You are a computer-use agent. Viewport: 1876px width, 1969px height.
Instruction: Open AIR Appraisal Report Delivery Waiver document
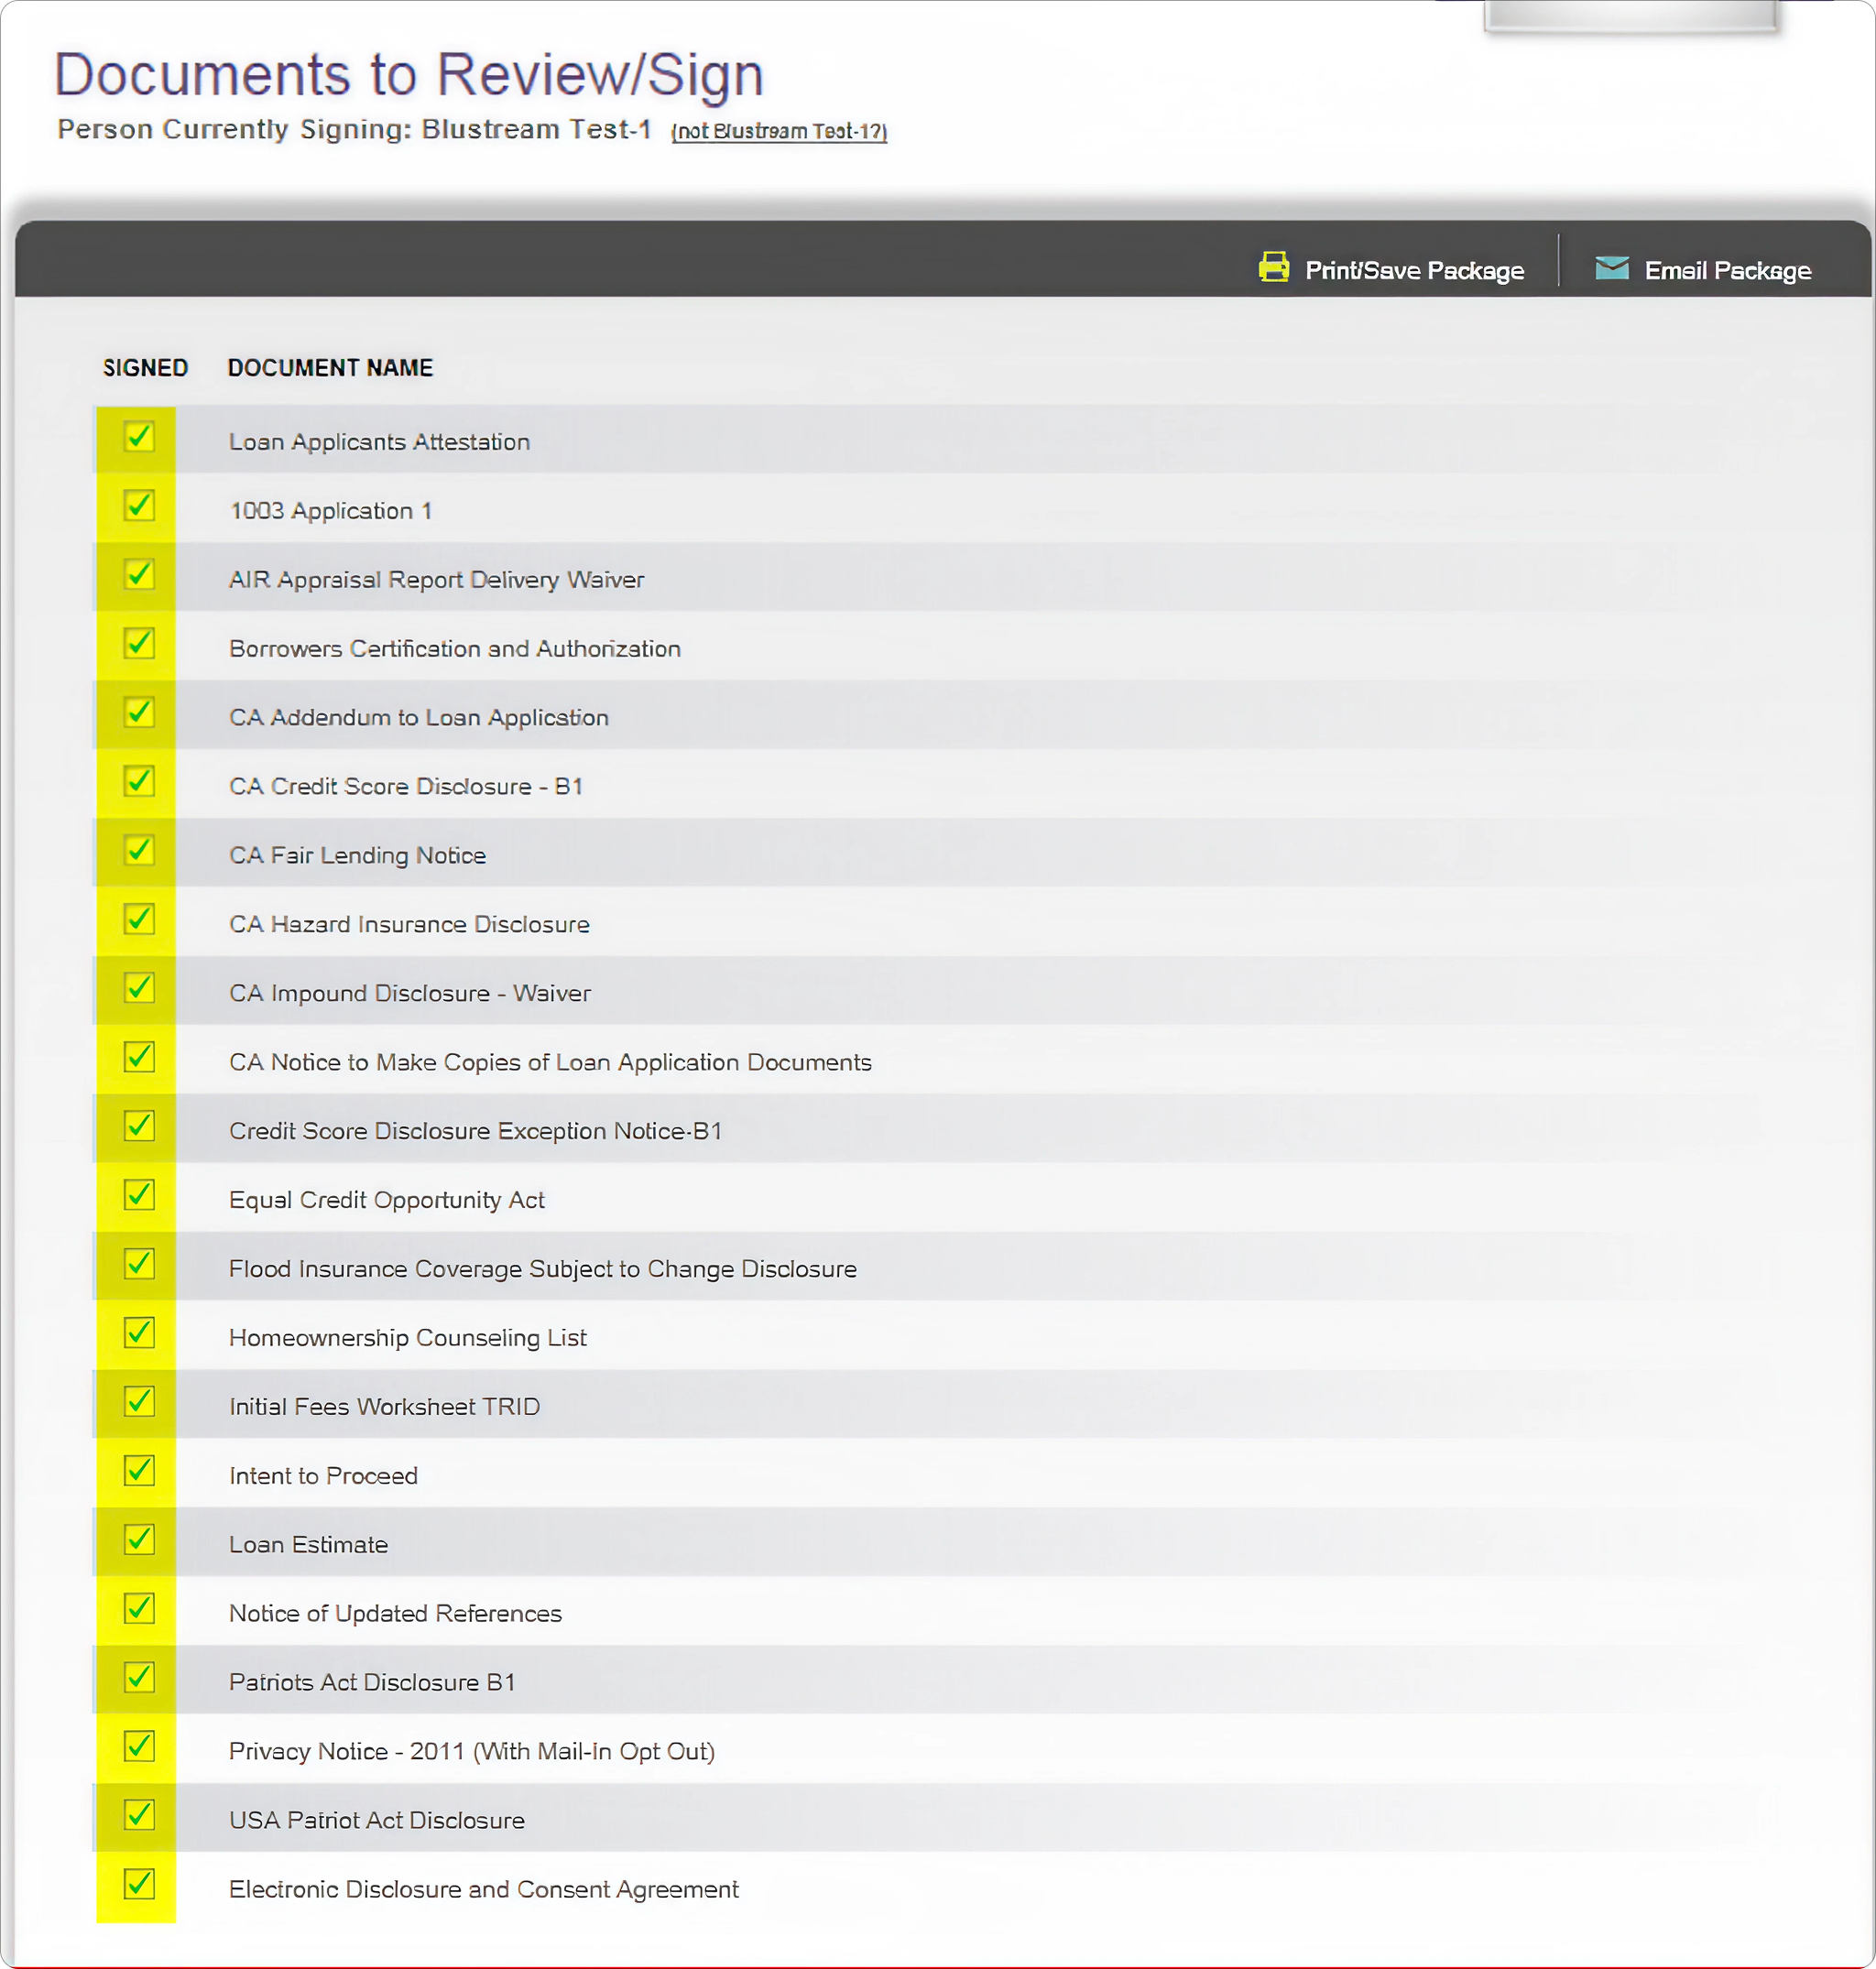click(x=436, y=580)
